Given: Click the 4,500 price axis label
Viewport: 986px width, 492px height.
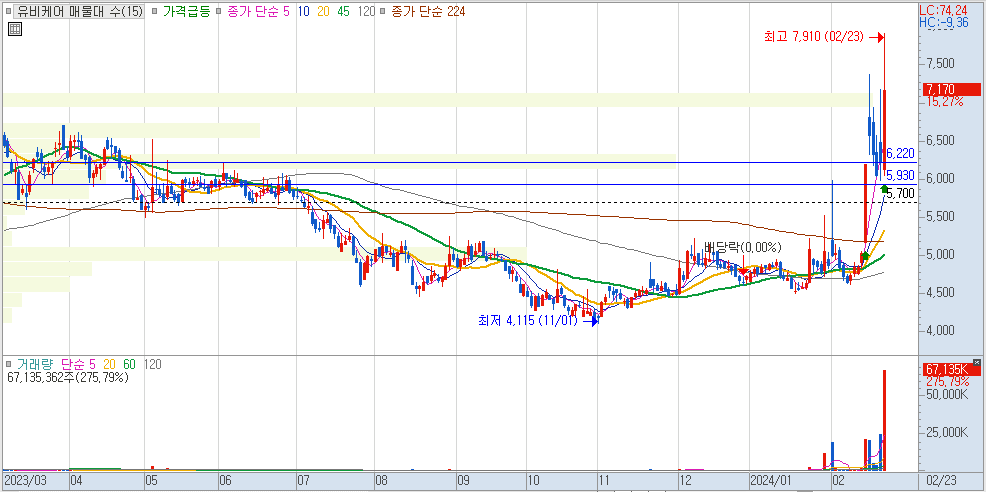Looking at the screenshot, I should [x=940, y=293].
